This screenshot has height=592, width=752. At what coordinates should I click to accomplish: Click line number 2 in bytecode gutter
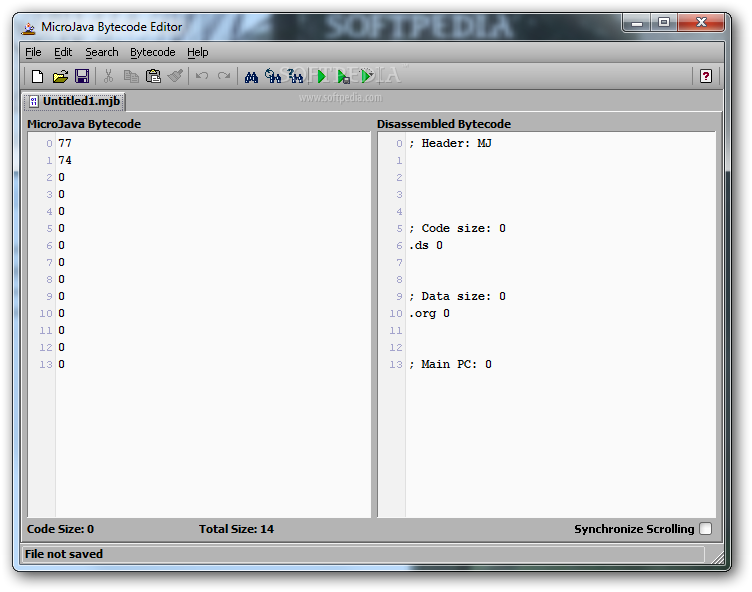point(49,178)
